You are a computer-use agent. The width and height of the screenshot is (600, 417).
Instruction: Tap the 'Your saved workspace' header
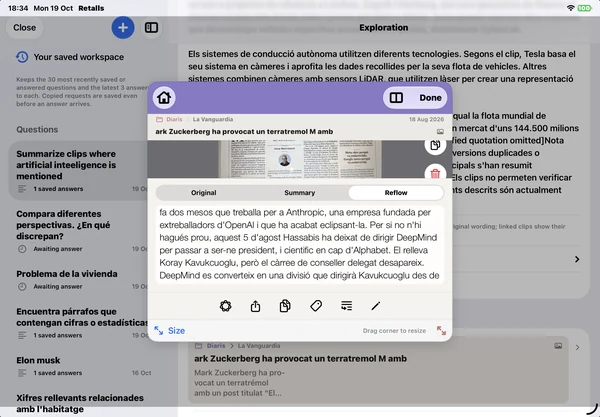[78, 57]
